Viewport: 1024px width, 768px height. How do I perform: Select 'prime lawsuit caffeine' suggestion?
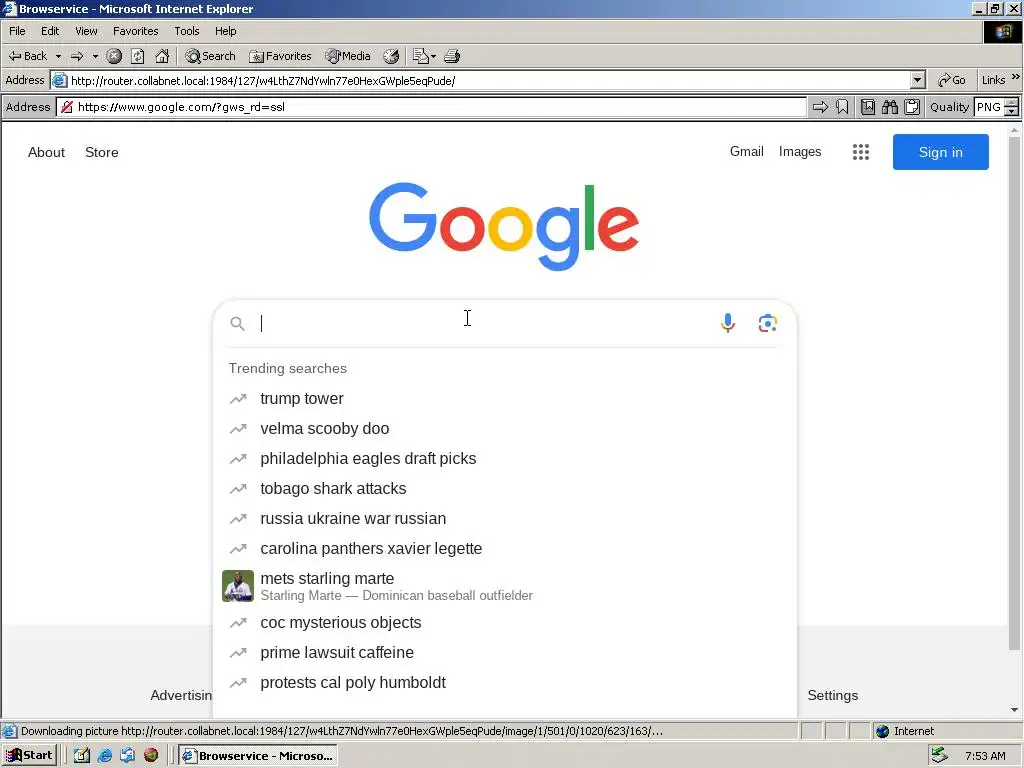[x=505, y=652]
